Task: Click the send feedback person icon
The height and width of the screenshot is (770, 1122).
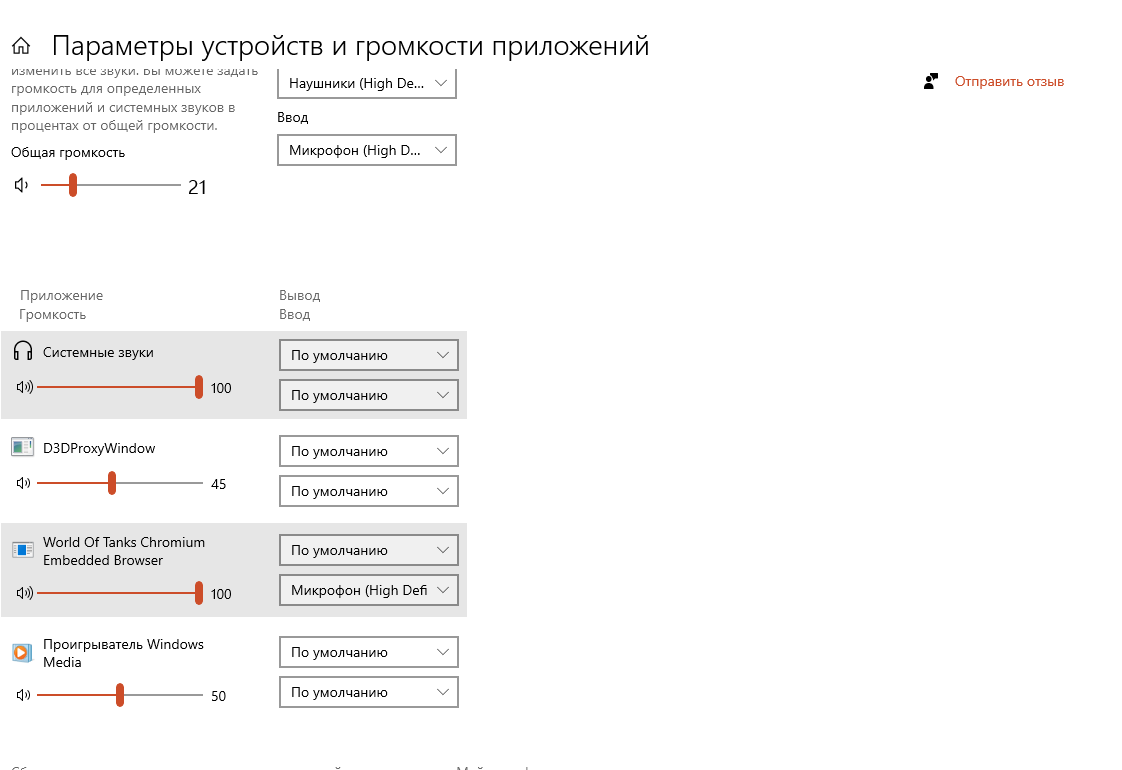Action: click(932, 81)
